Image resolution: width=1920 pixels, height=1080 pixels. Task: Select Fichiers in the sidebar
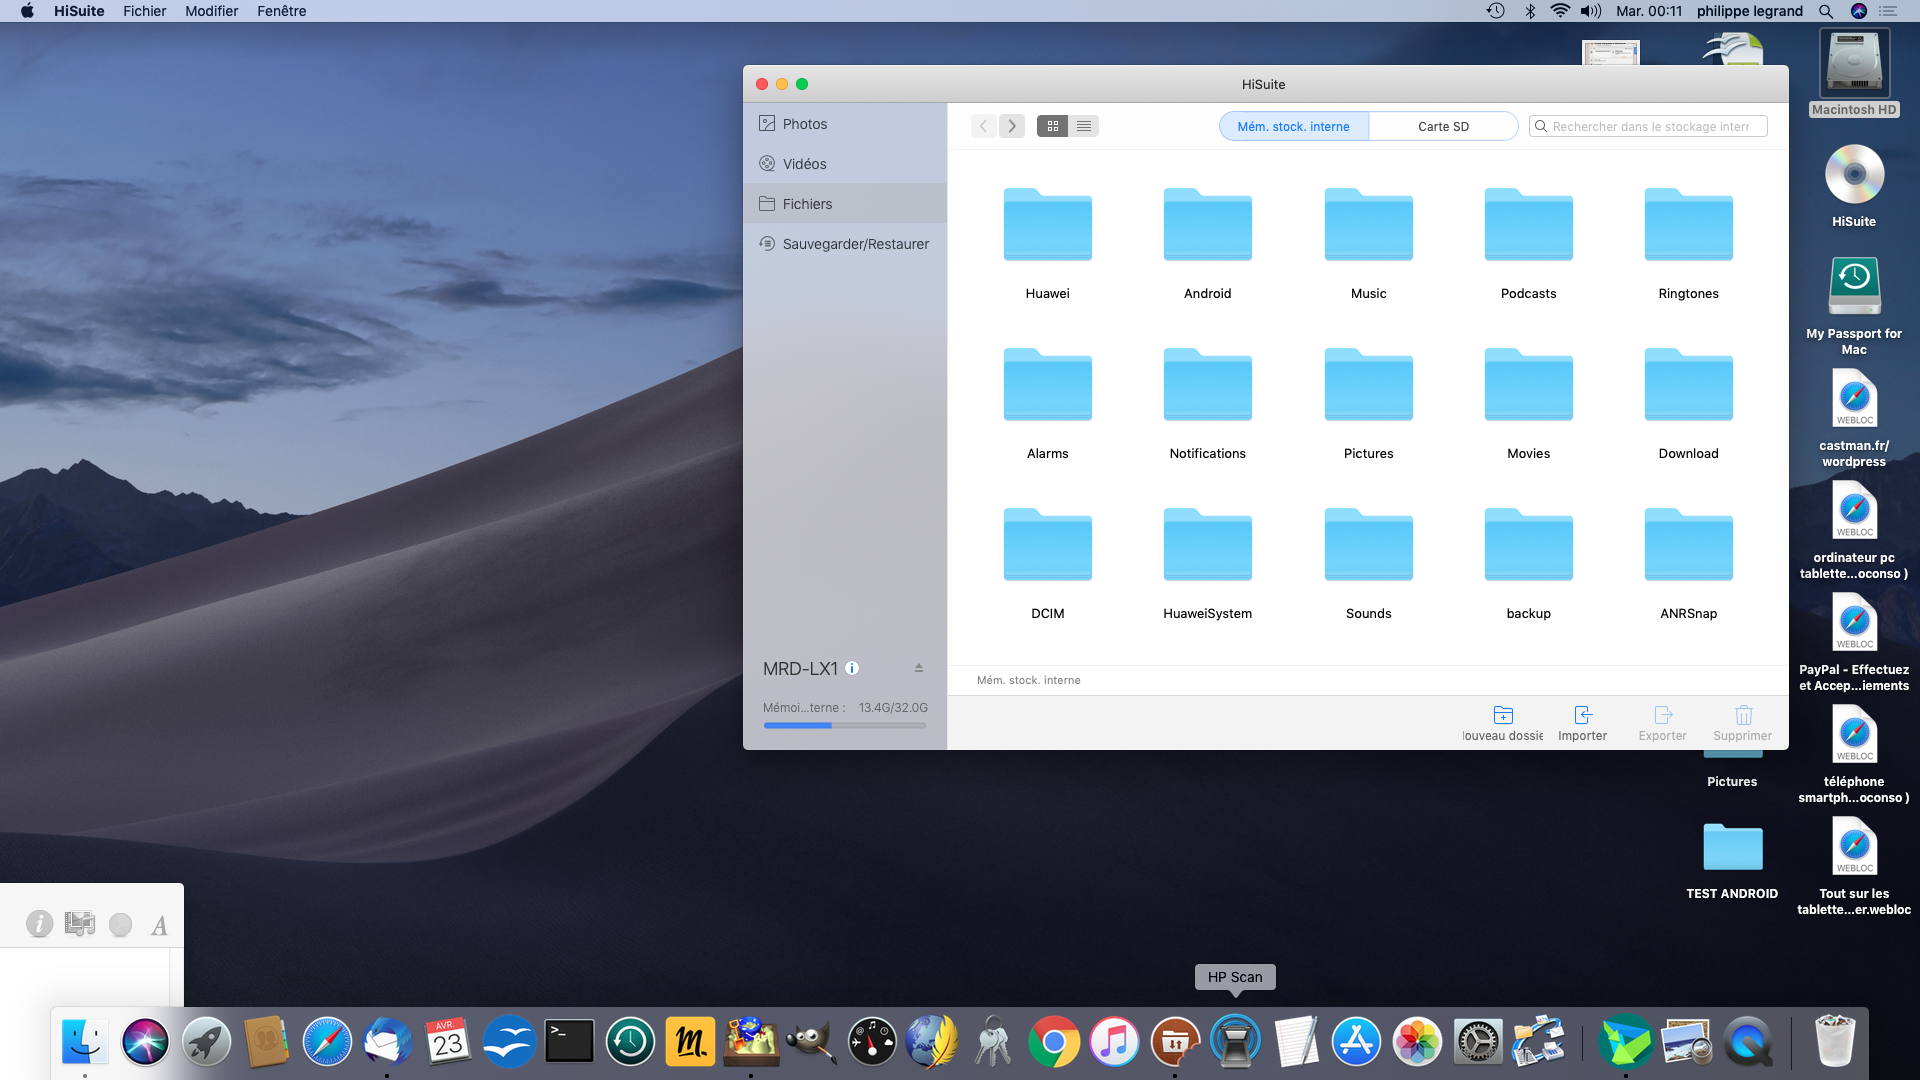[x=845, y=203]
